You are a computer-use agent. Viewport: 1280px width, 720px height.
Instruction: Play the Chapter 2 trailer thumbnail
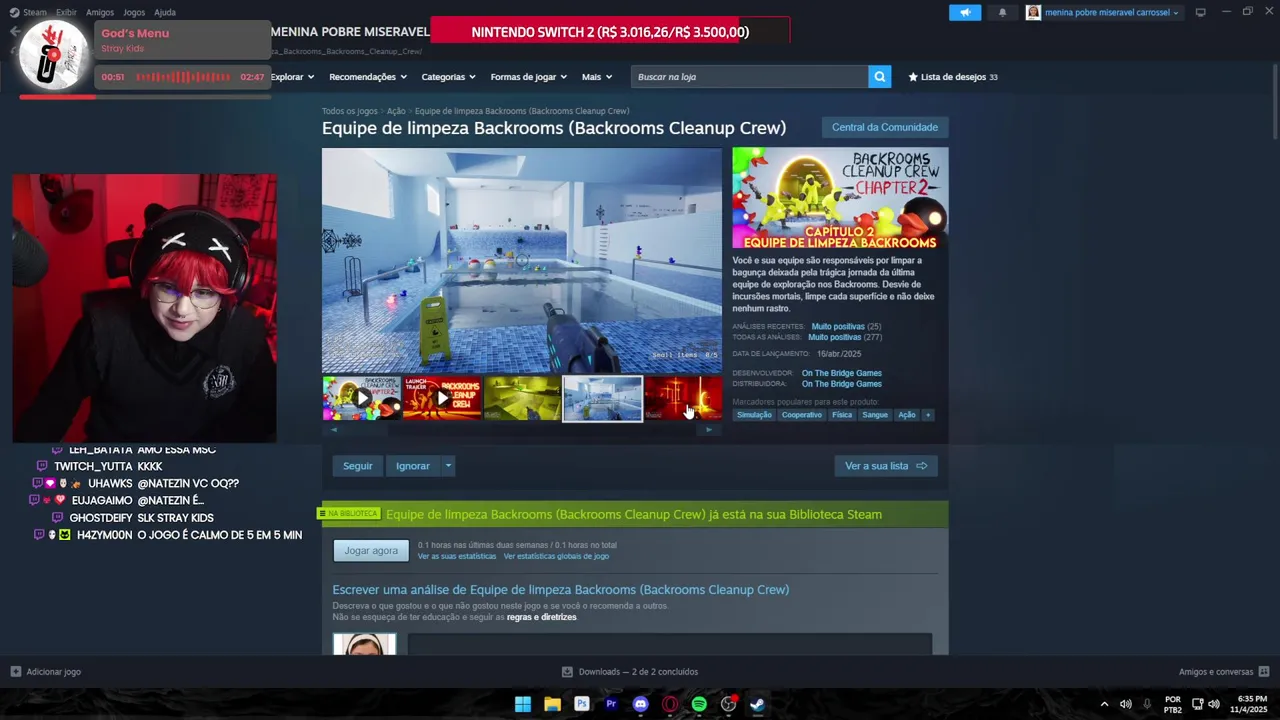pos(362,398)
